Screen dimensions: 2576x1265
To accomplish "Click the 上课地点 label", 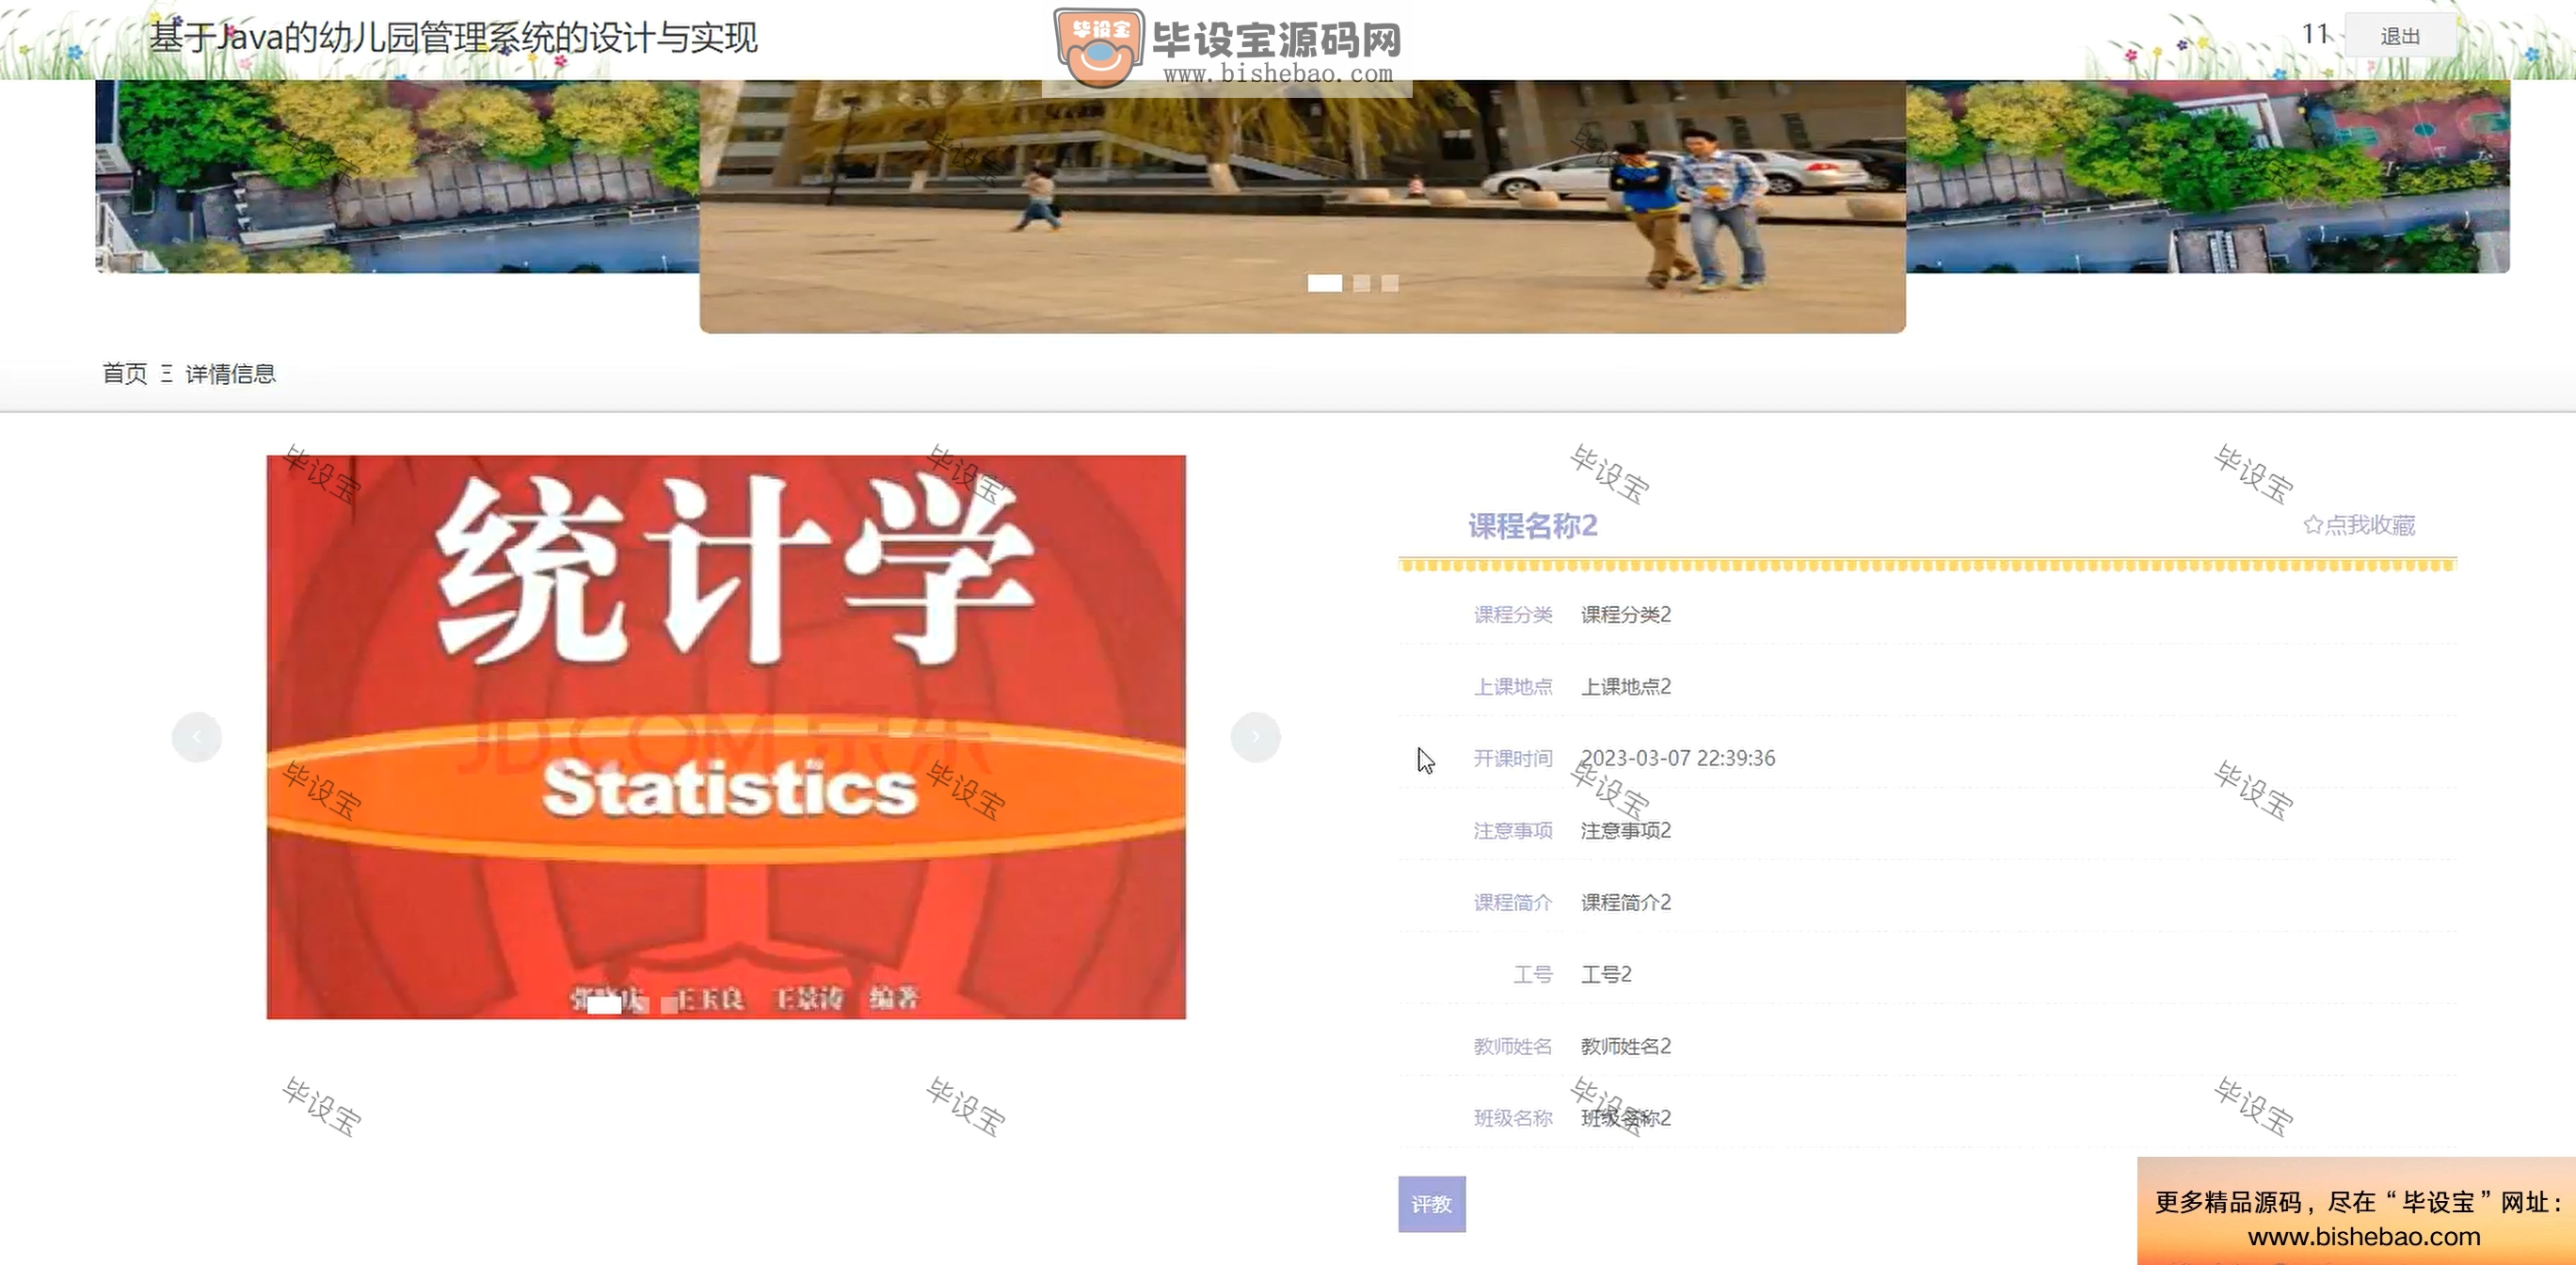I will tap(1512, 686).
